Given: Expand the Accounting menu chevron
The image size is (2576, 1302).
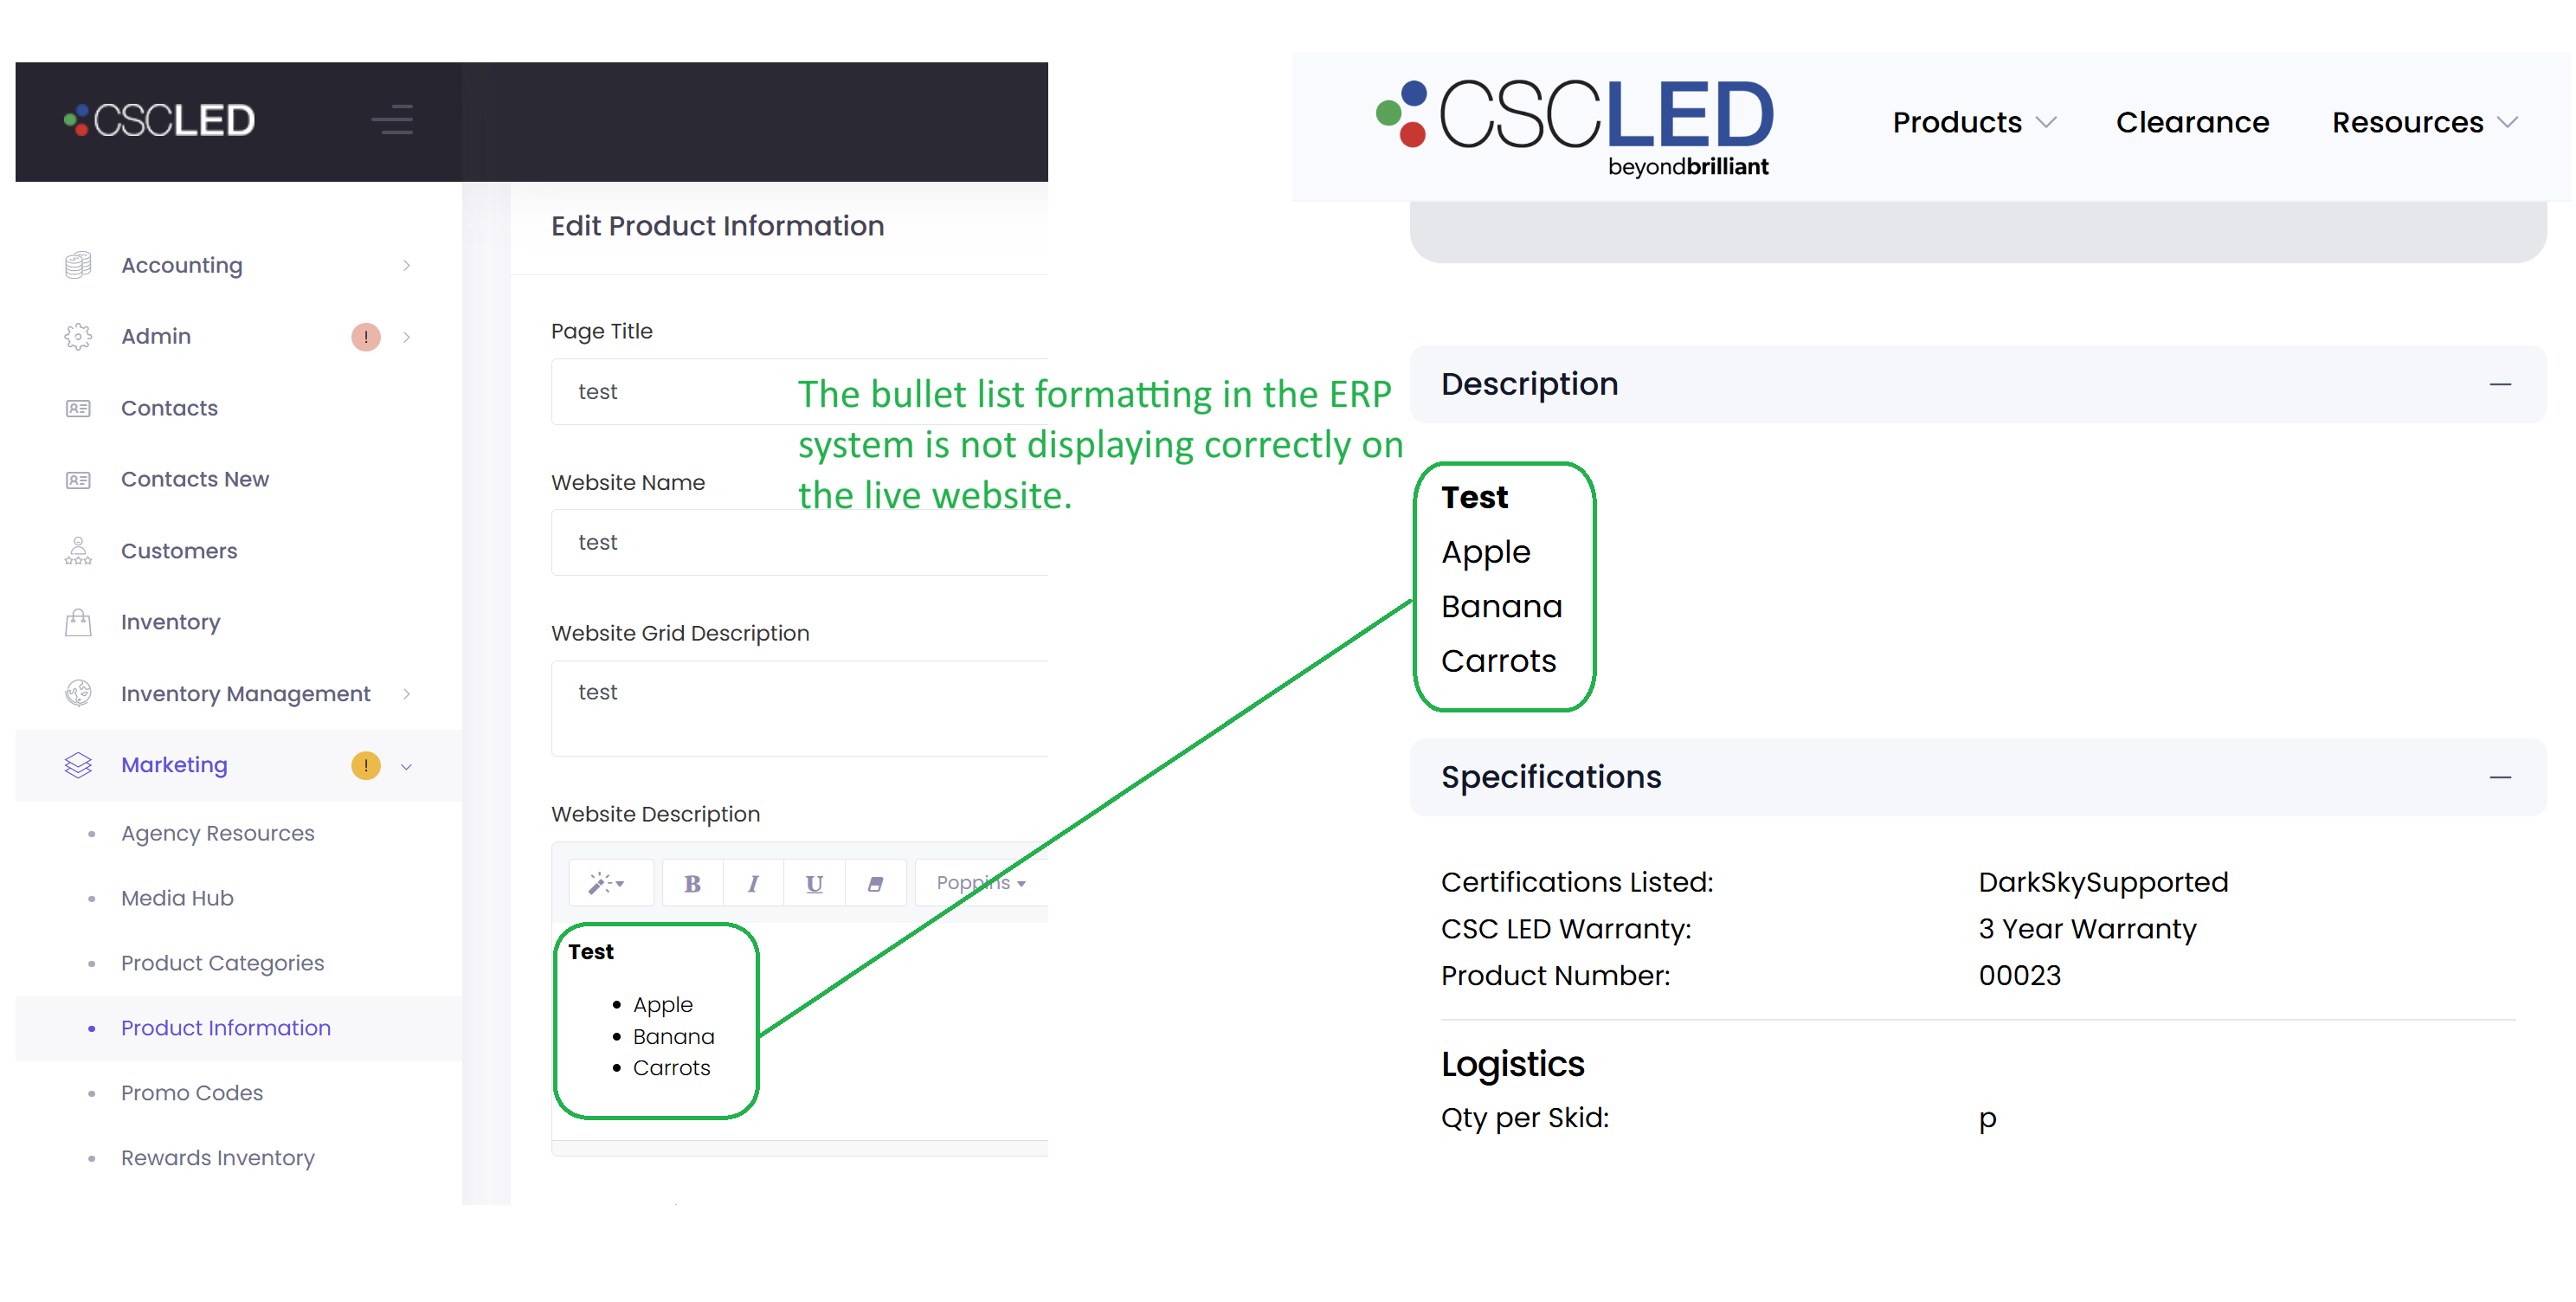Looking at the screenshot, I should (407, 266).
